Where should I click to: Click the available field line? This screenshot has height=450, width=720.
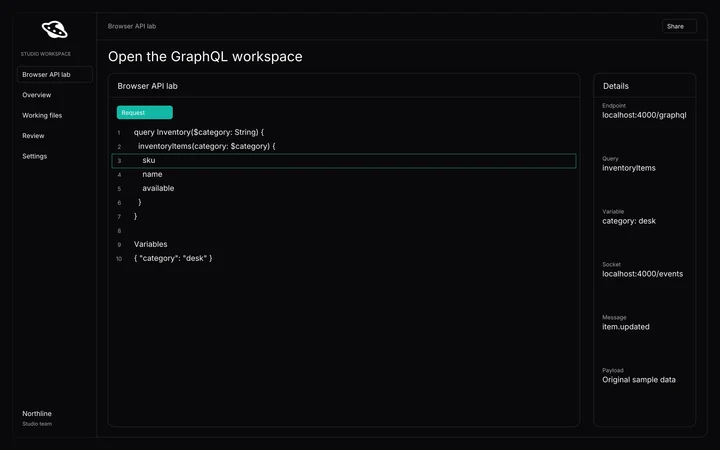tap(158, 188)
